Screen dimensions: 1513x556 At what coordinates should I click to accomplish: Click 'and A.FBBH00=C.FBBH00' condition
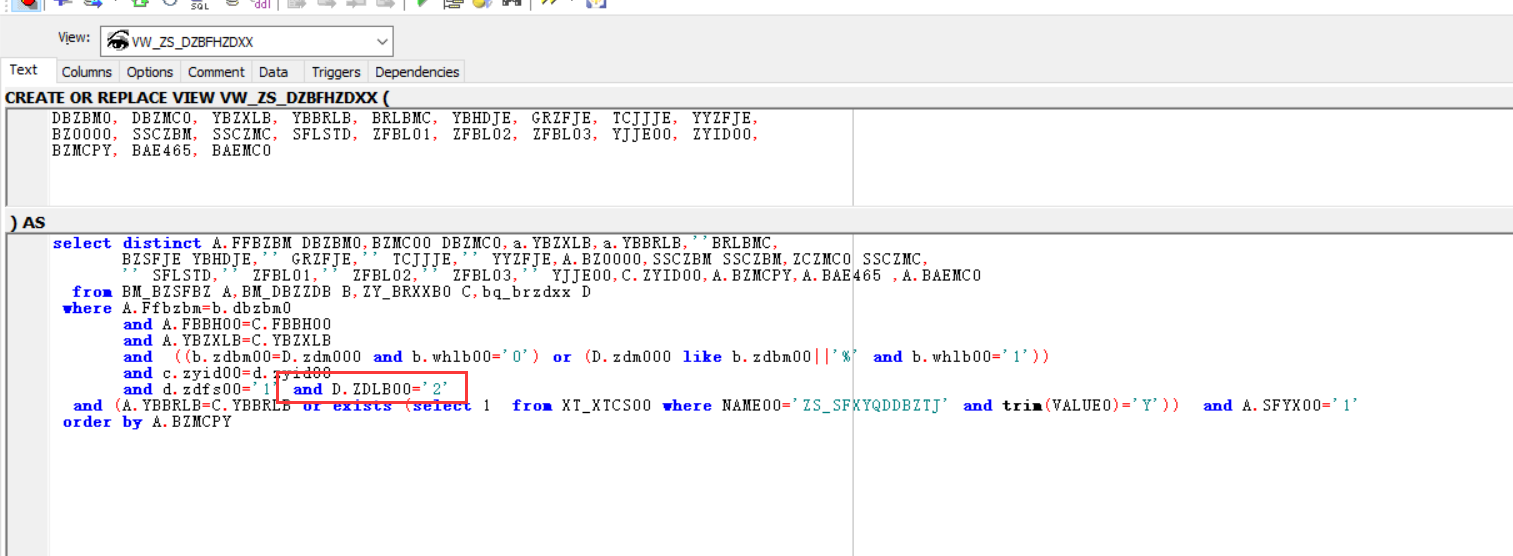[x=227, y=324]
